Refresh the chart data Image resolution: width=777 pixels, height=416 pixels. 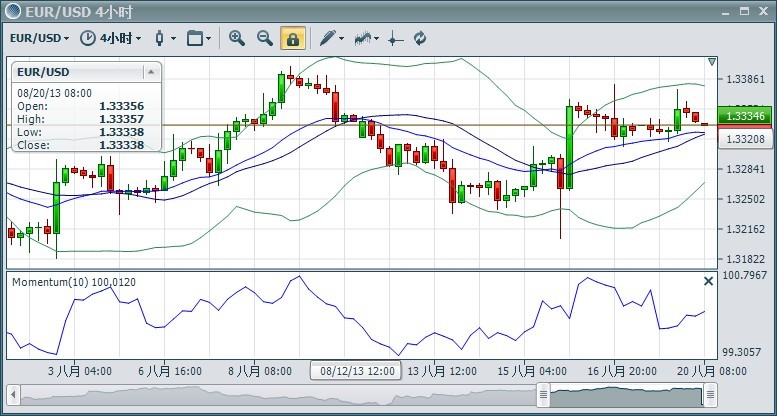[x=420, y=38]
